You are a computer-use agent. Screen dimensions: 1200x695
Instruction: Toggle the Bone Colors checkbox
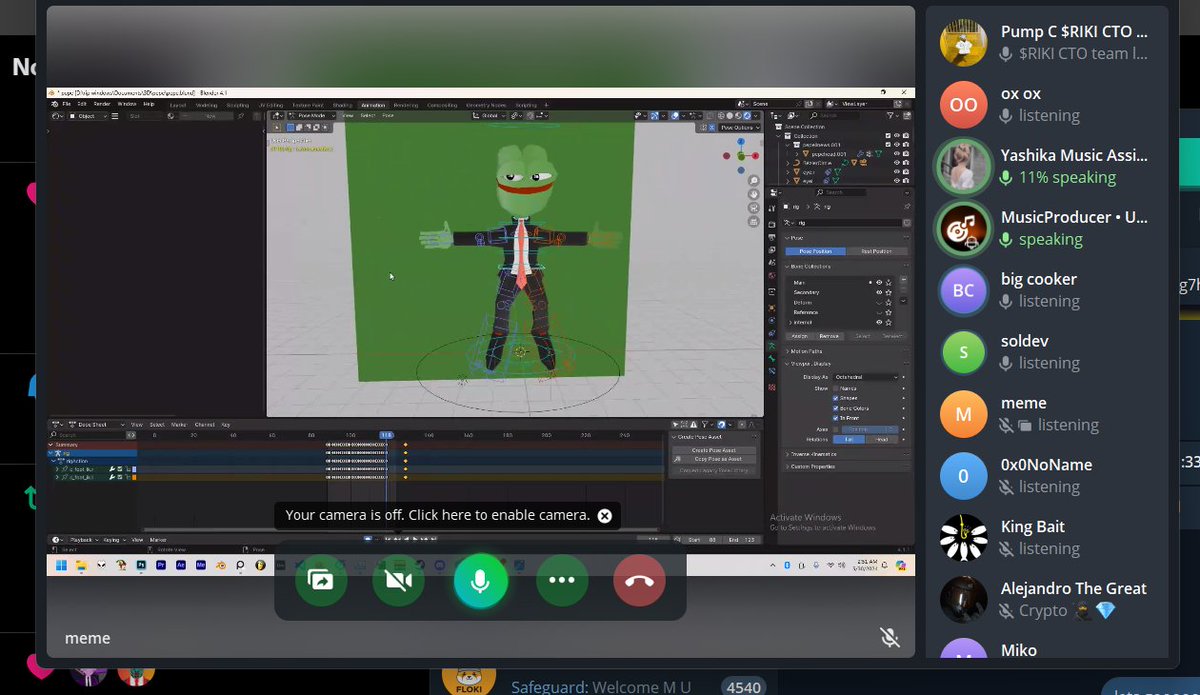836,408
